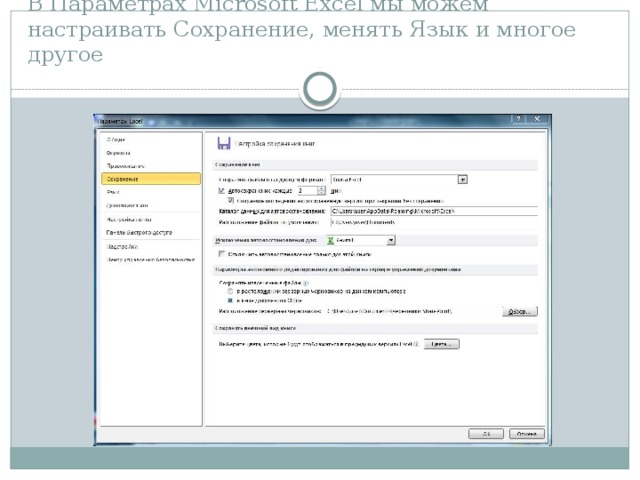Click info icon beside colors description

point(416,344)
